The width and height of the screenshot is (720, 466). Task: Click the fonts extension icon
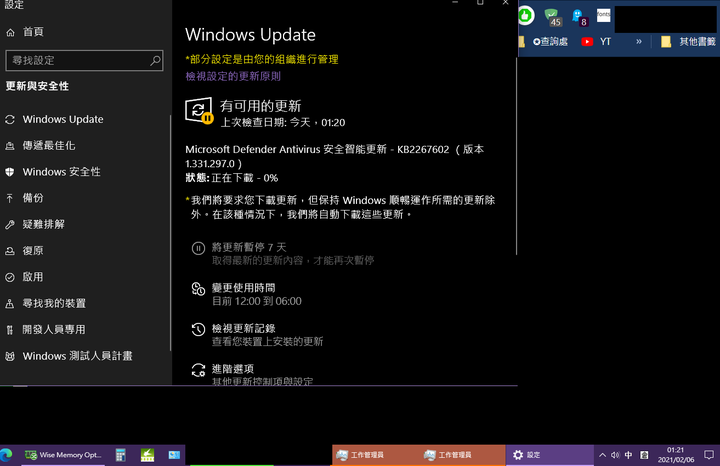pyautogui.click(x=603, y=15)
